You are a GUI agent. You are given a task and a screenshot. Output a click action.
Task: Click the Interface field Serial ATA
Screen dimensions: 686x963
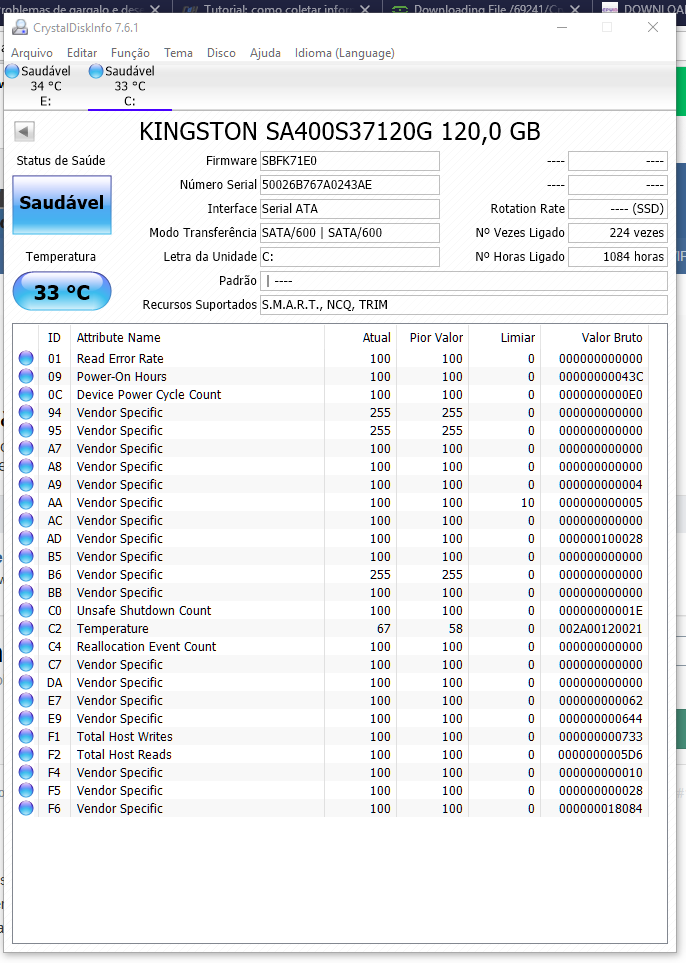350,209
